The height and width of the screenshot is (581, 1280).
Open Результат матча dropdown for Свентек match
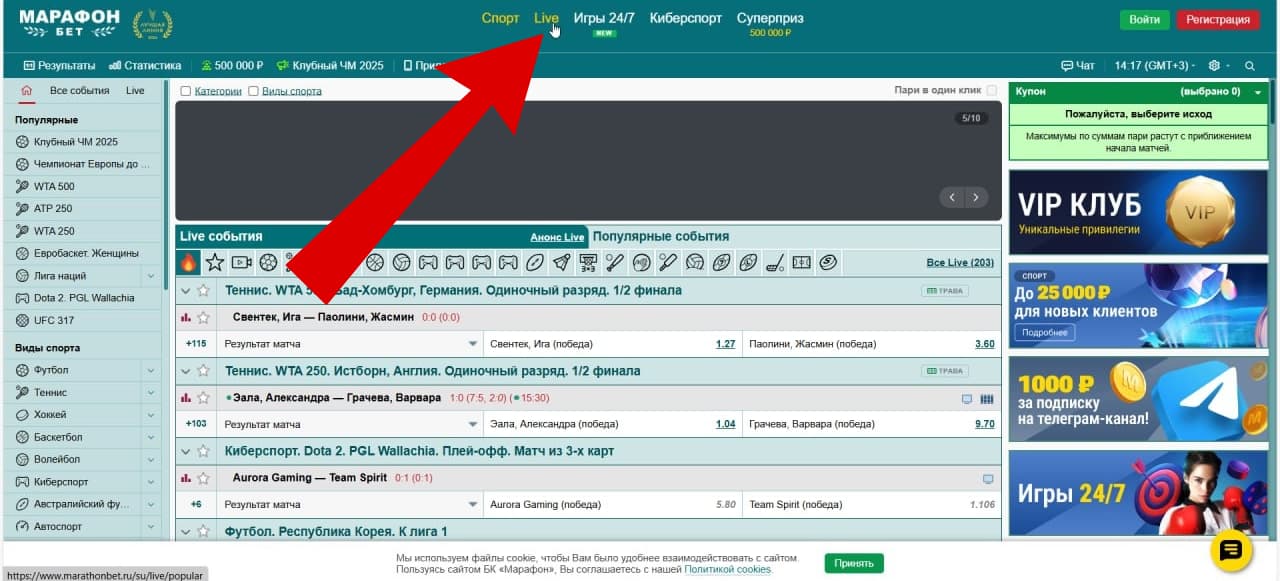[x=351, y=344]
